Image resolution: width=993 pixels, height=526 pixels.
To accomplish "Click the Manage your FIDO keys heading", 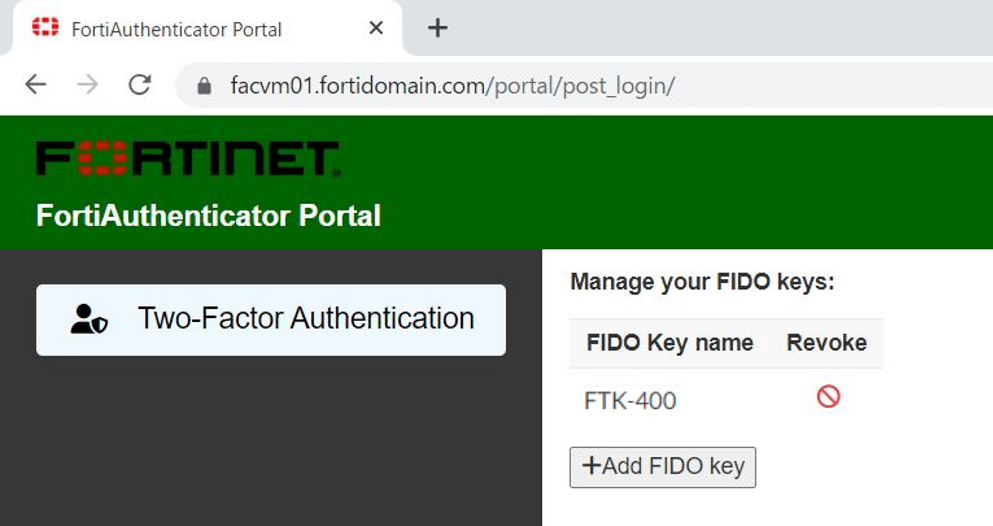I will click(702, 282).
